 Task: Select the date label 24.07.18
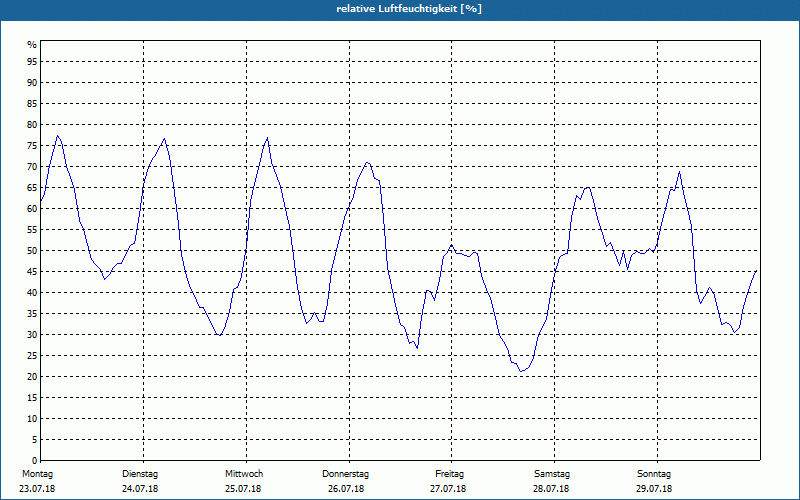140,489
